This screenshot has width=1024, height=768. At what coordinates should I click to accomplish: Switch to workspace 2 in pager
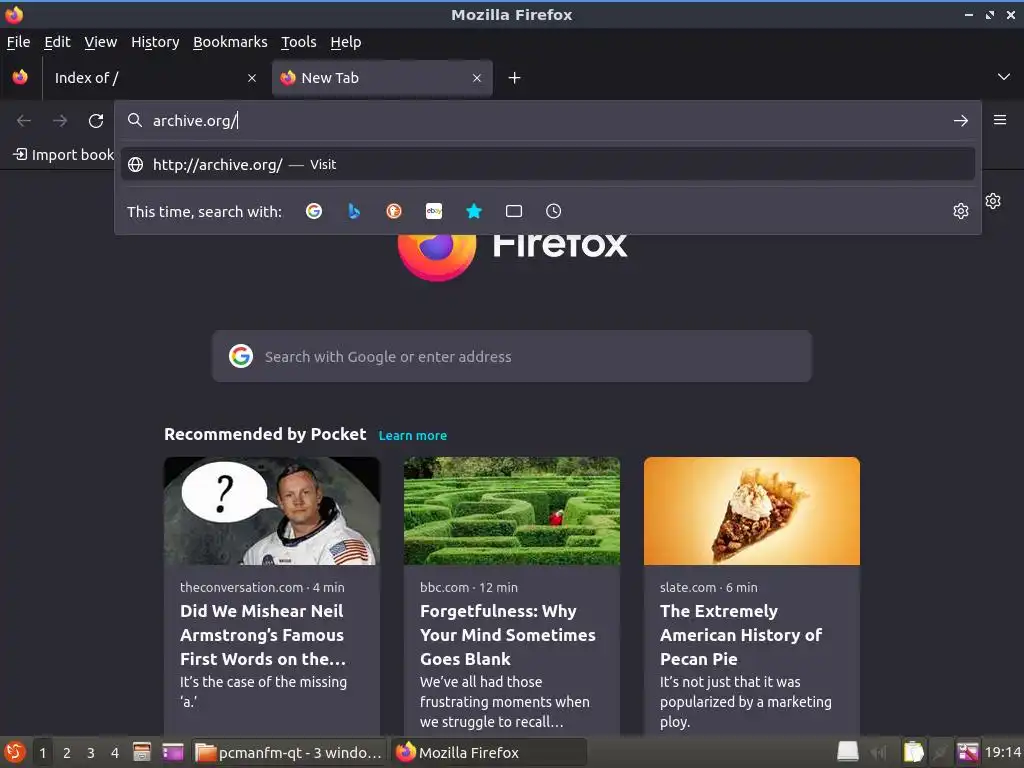[67, 752]
